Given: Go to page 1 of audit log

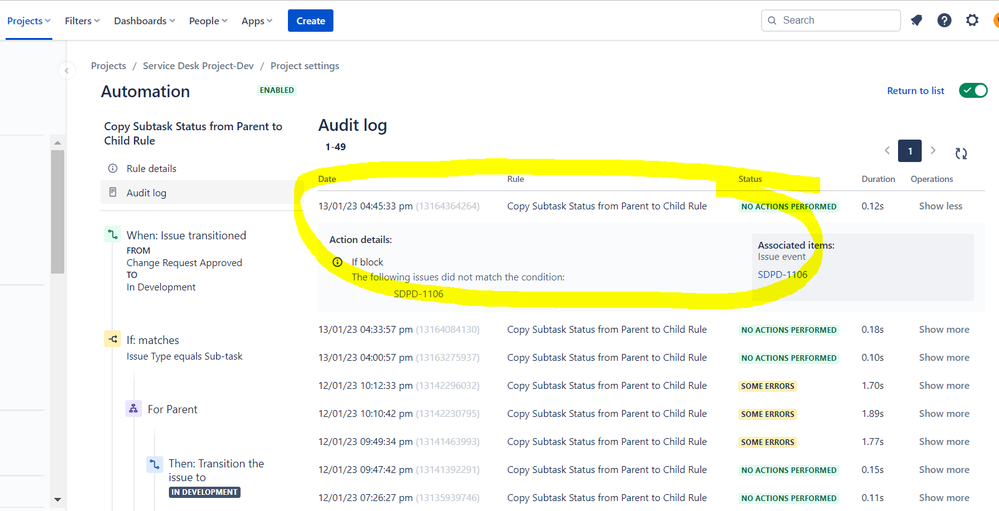Looking at the screenshot, I should (910, 151).
